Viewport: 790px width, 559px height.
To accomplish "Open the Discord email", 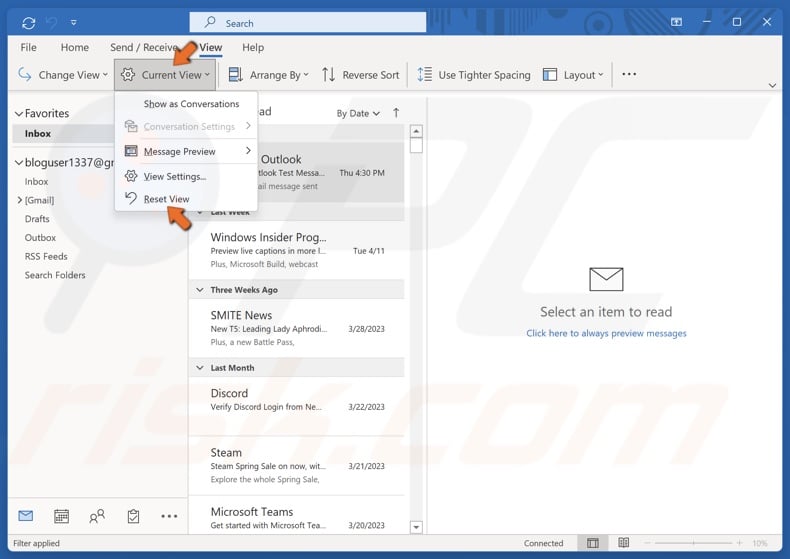I will (297, 405).
